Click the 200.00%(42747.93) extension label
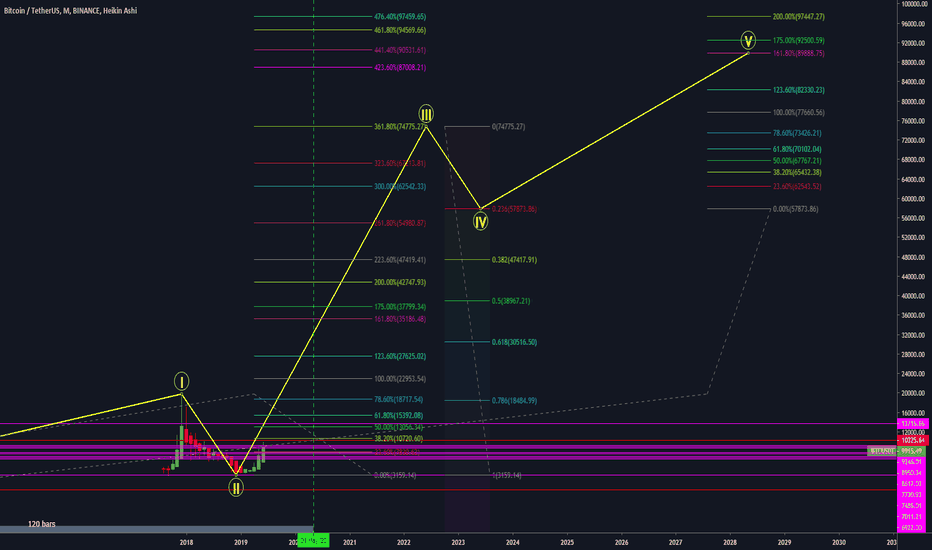This screenshot has height=550, width=932. 400,282
